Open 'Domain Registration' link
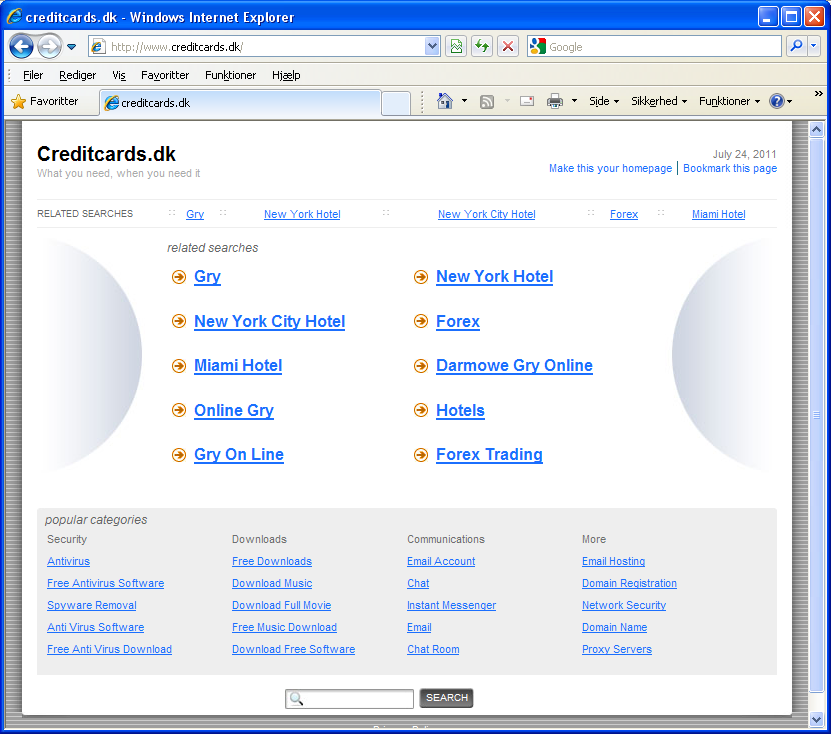Viewport: 831px width, 734px height. (629, 583)
